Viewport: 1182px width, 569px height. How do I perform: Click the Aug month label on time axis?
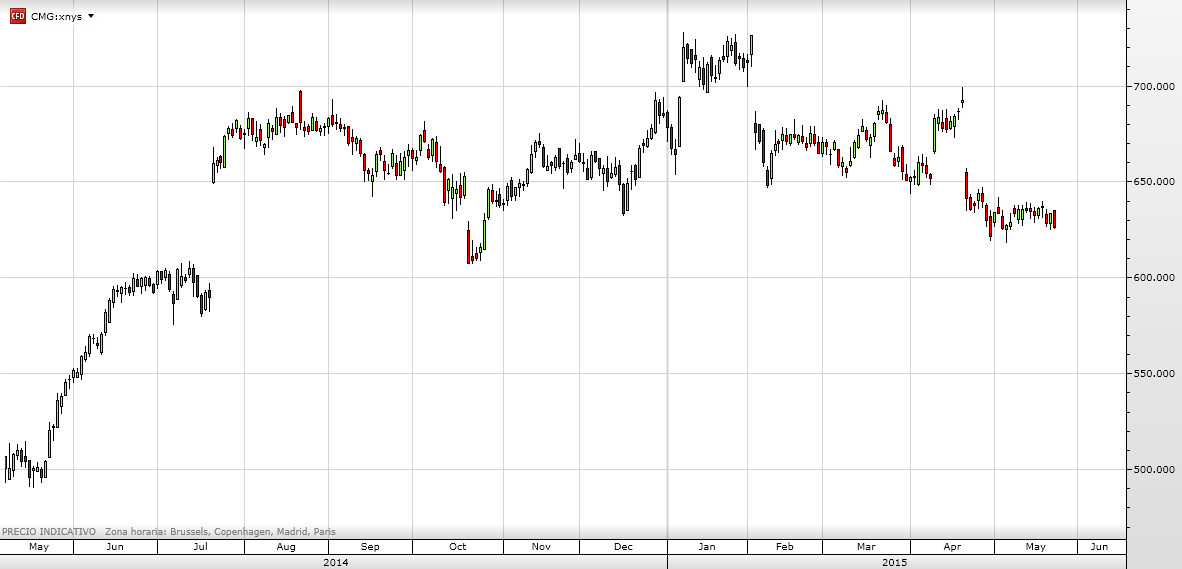pyautogui.click(x=286, y=546)
